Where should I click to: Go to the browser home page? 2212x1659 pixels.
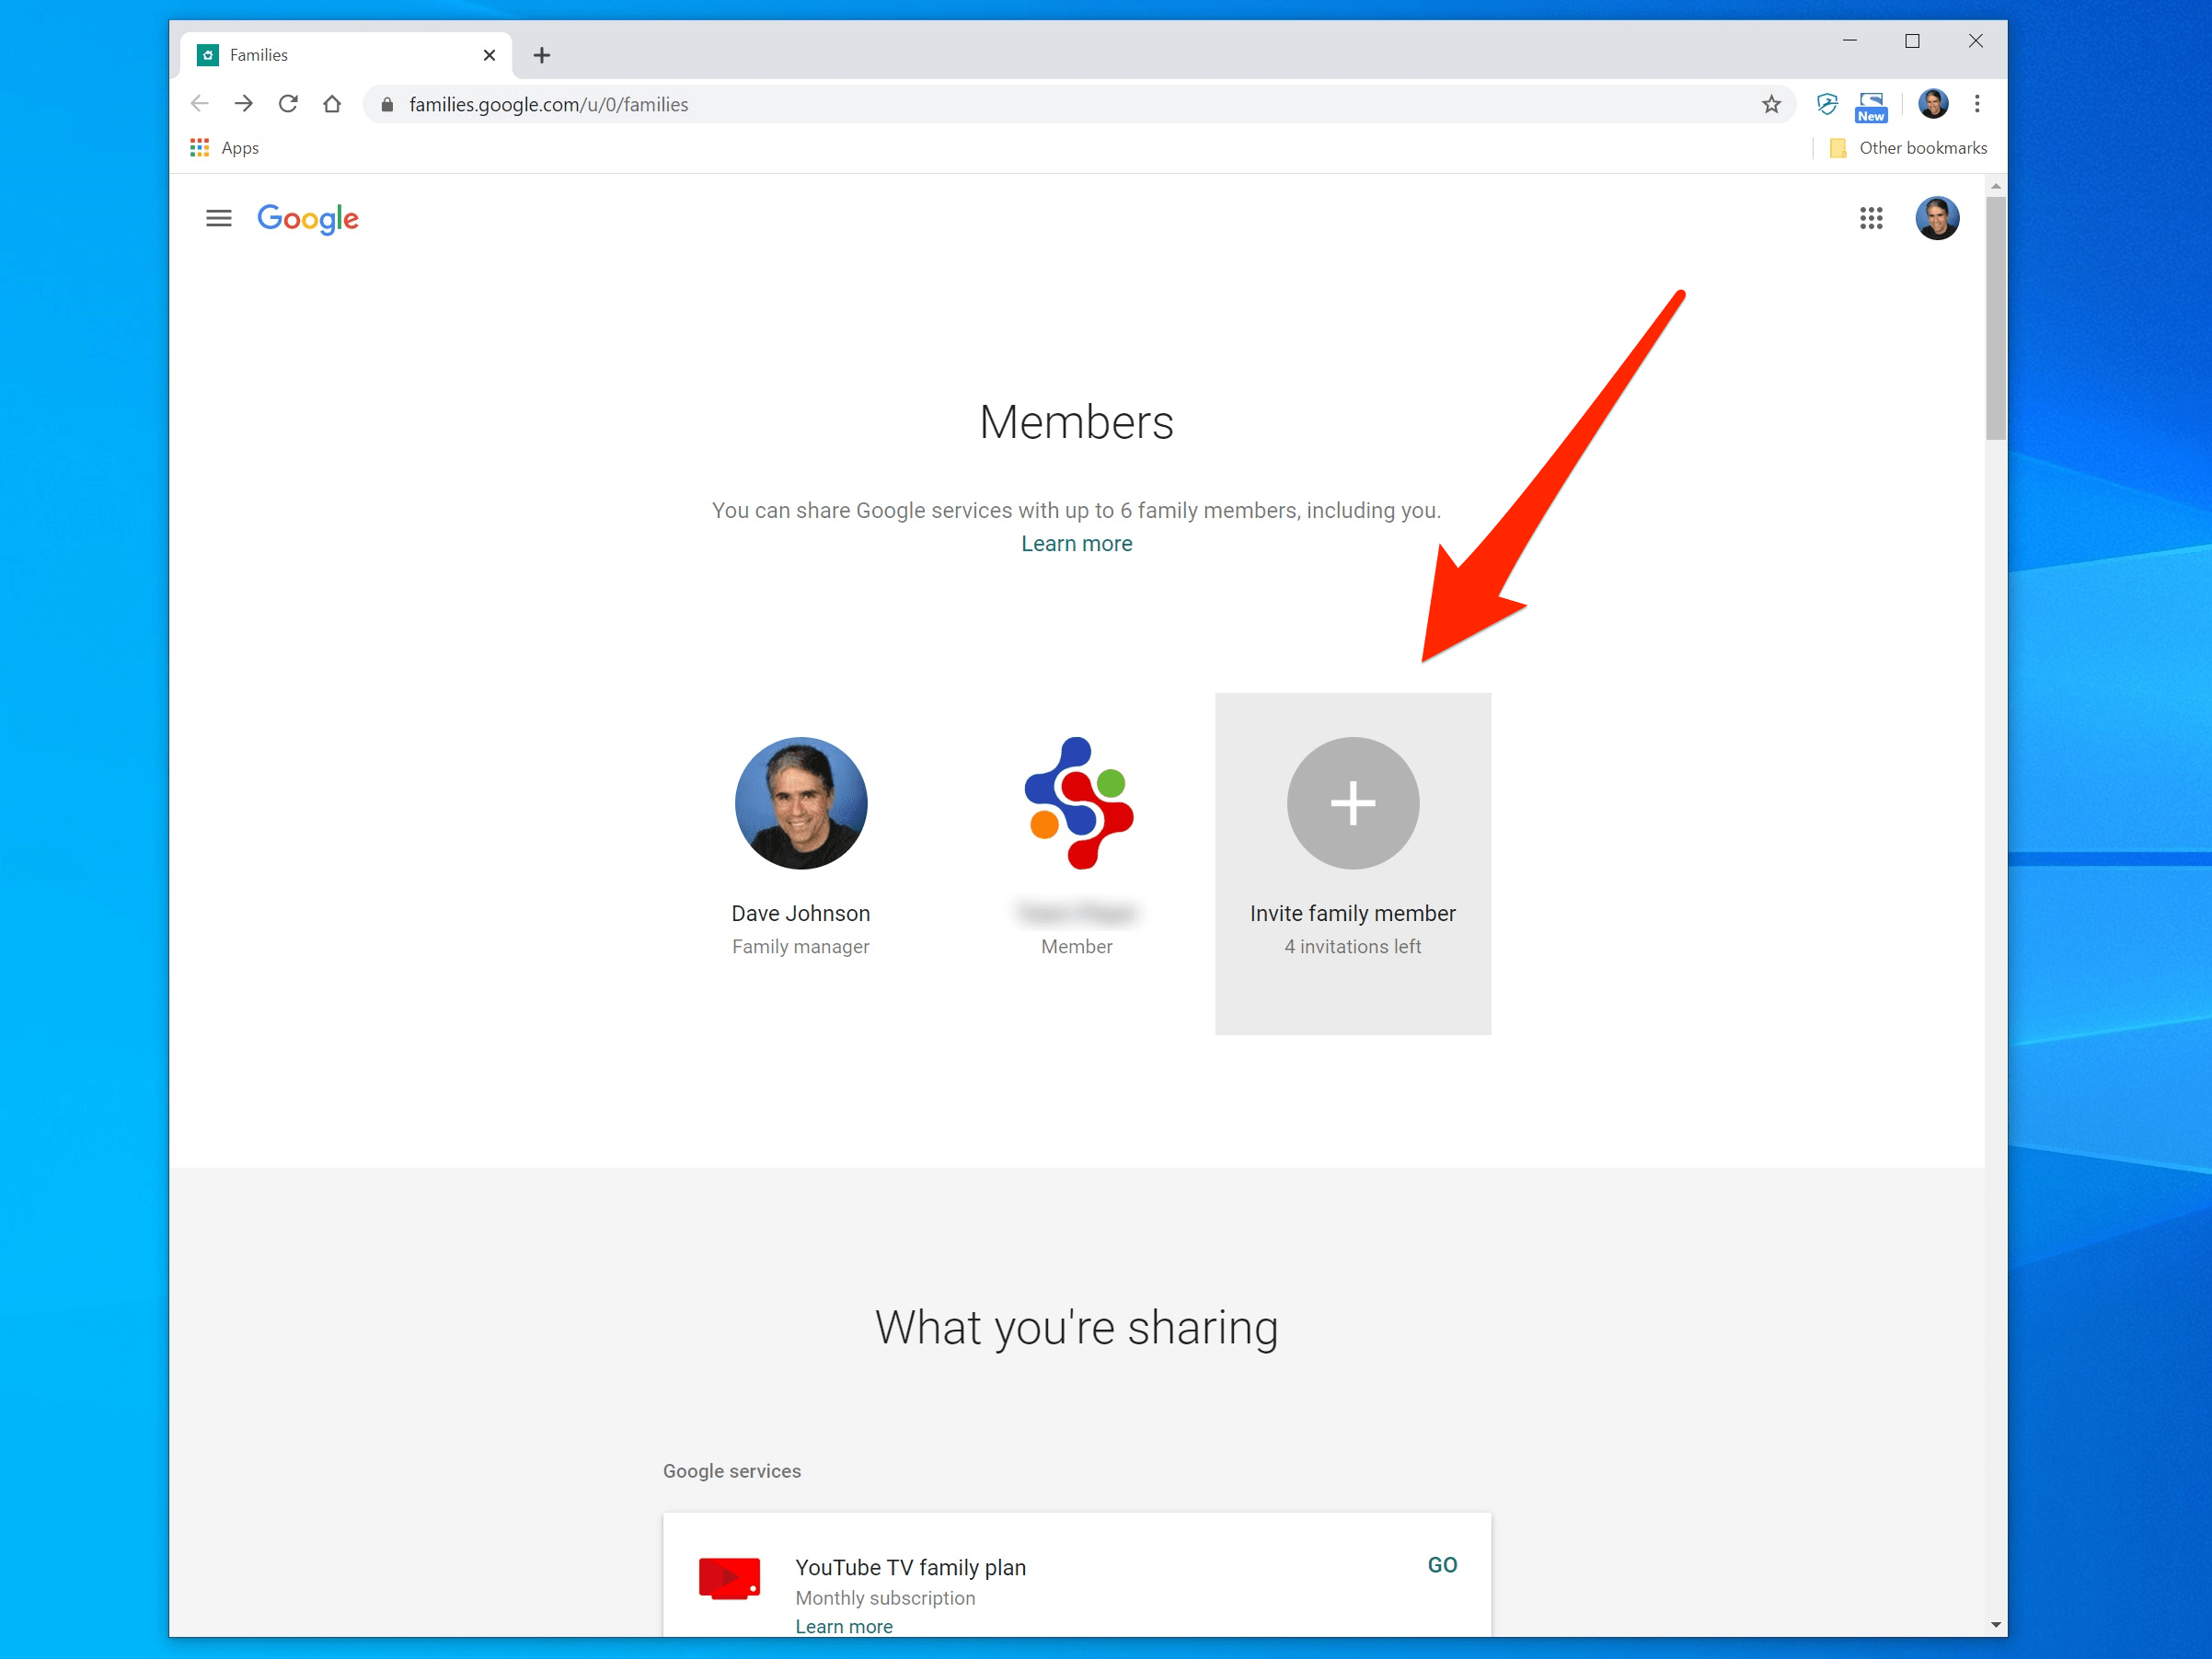pos(332,104)
